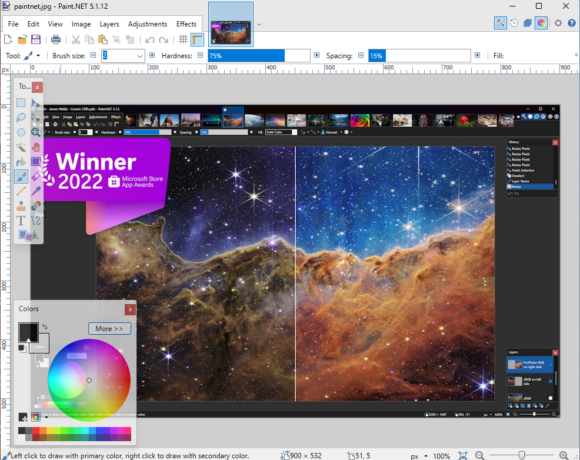The image size is (580, 460).
Task: Expand the image list chevron
Action: tap(259, 24)
